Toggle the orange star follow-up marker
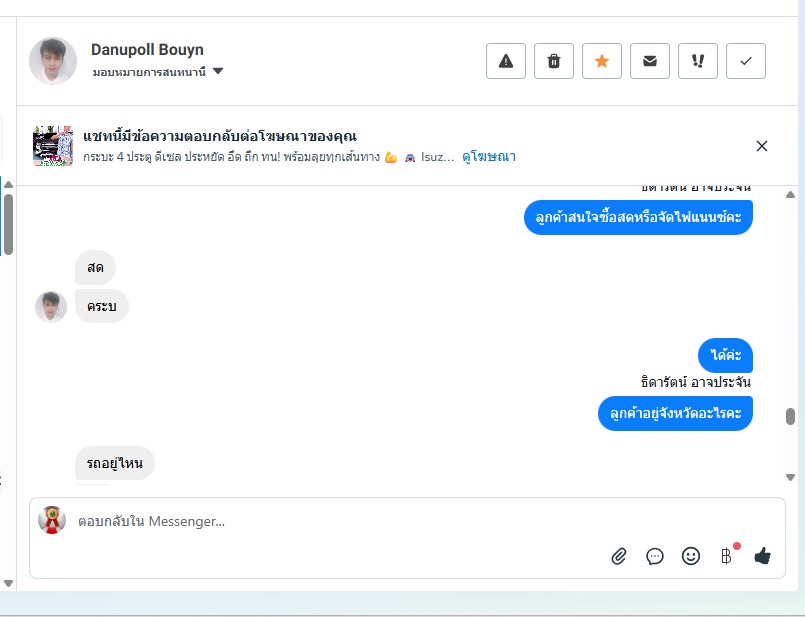The image size is (805, 617). tap(602, 61)
